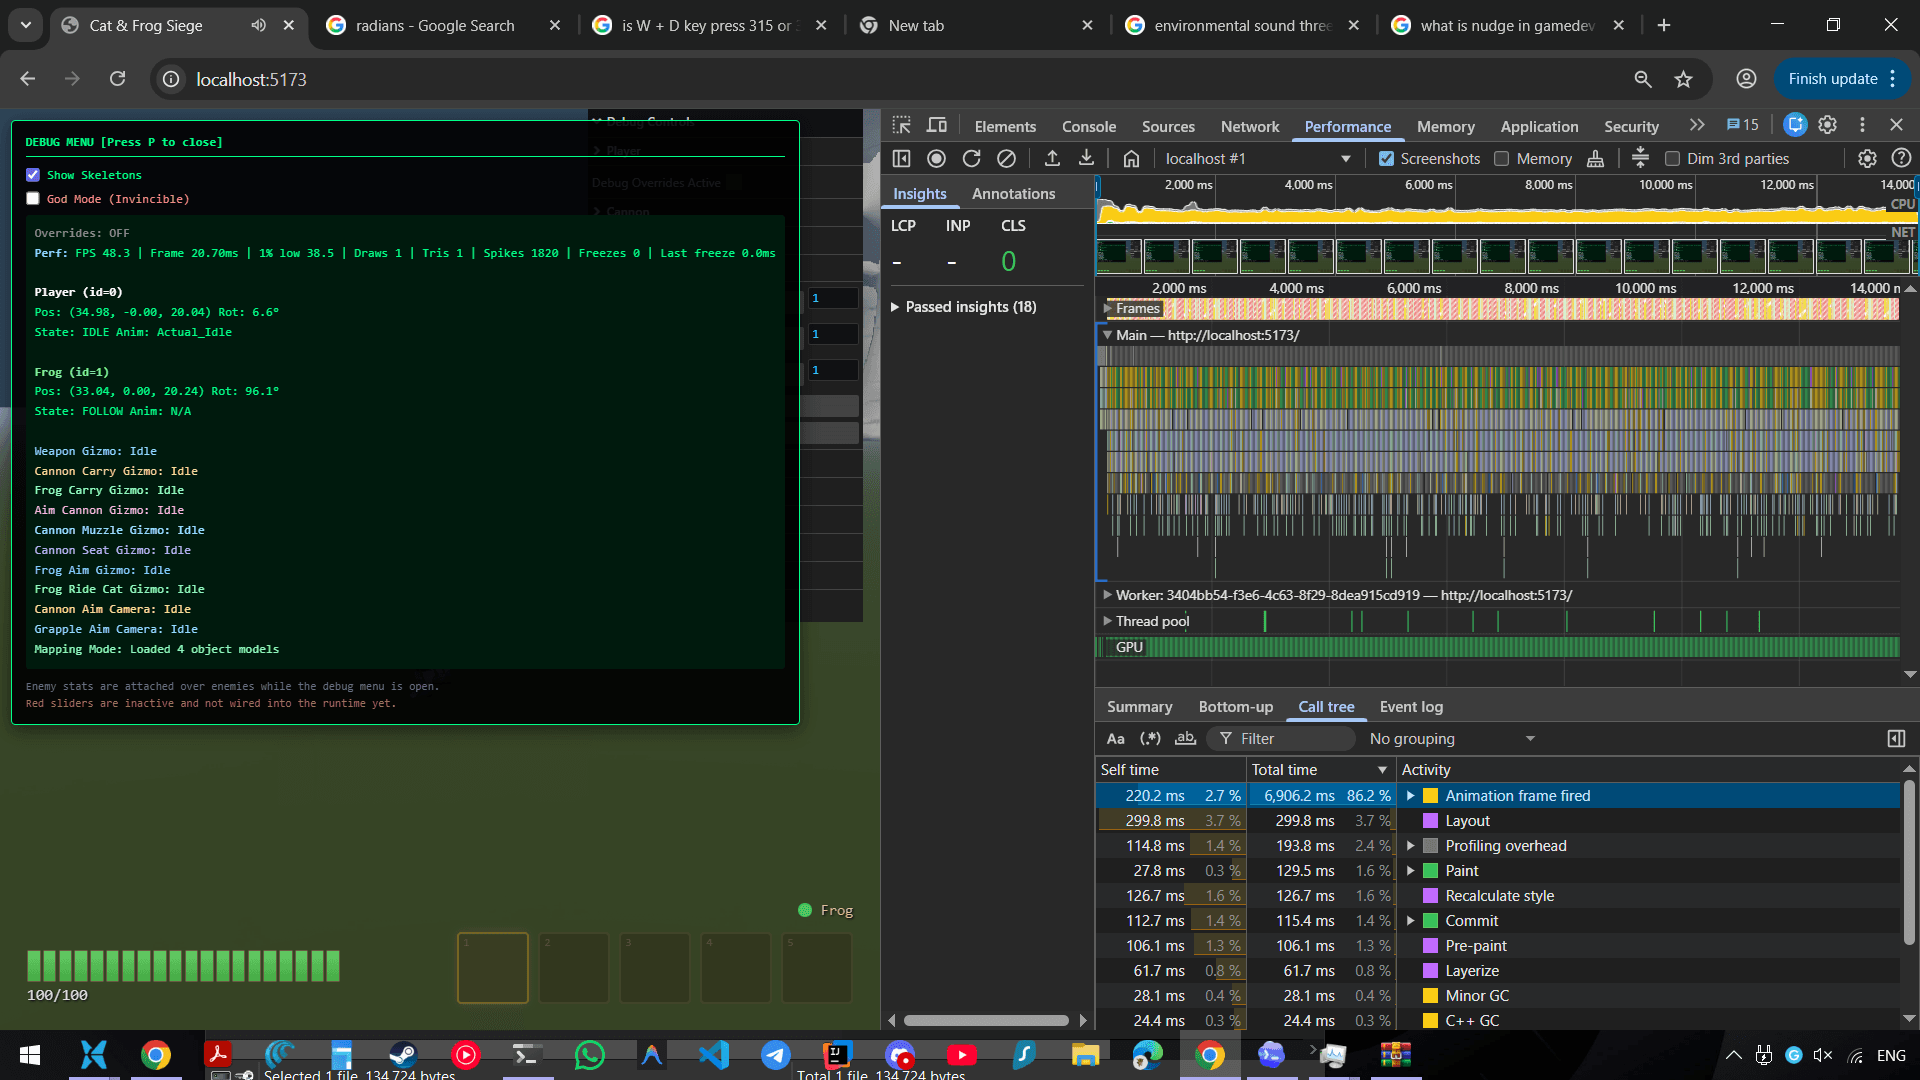Toggle the device toolbar icon in DevTools
1920x1080 pixels.
pos(937,126)
